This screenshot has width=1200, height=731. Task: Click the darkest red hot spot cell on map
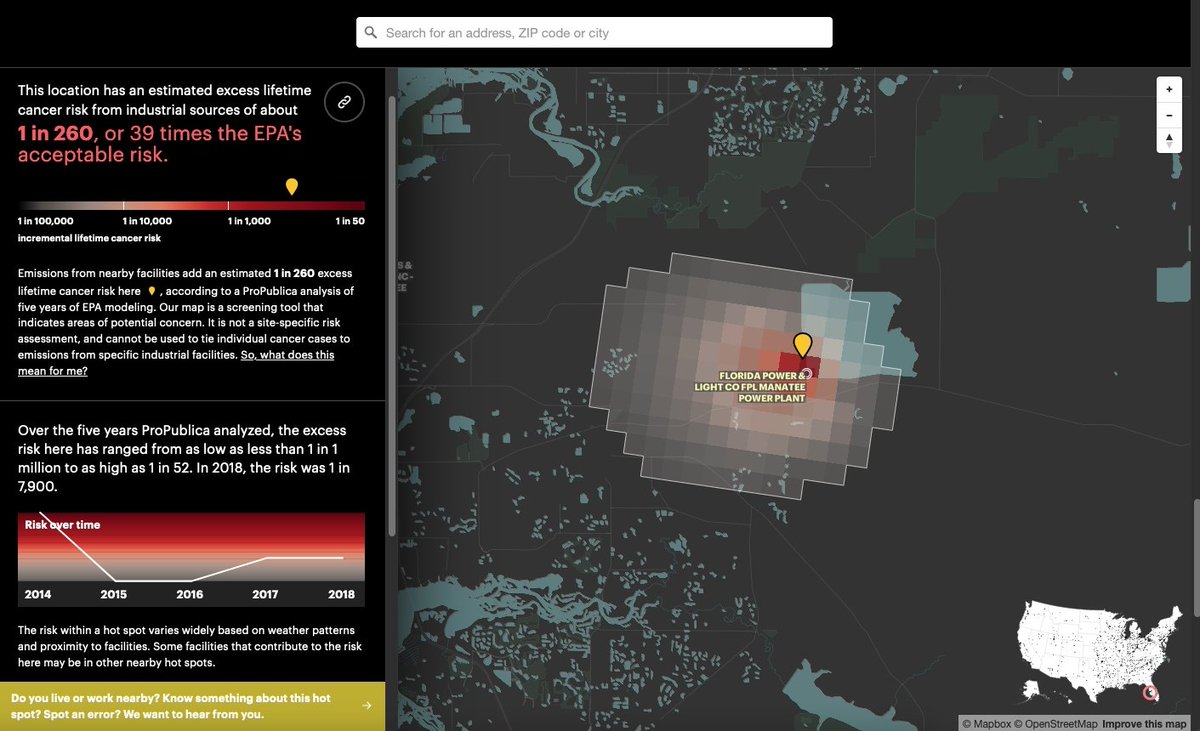click(x=797, y=366)
